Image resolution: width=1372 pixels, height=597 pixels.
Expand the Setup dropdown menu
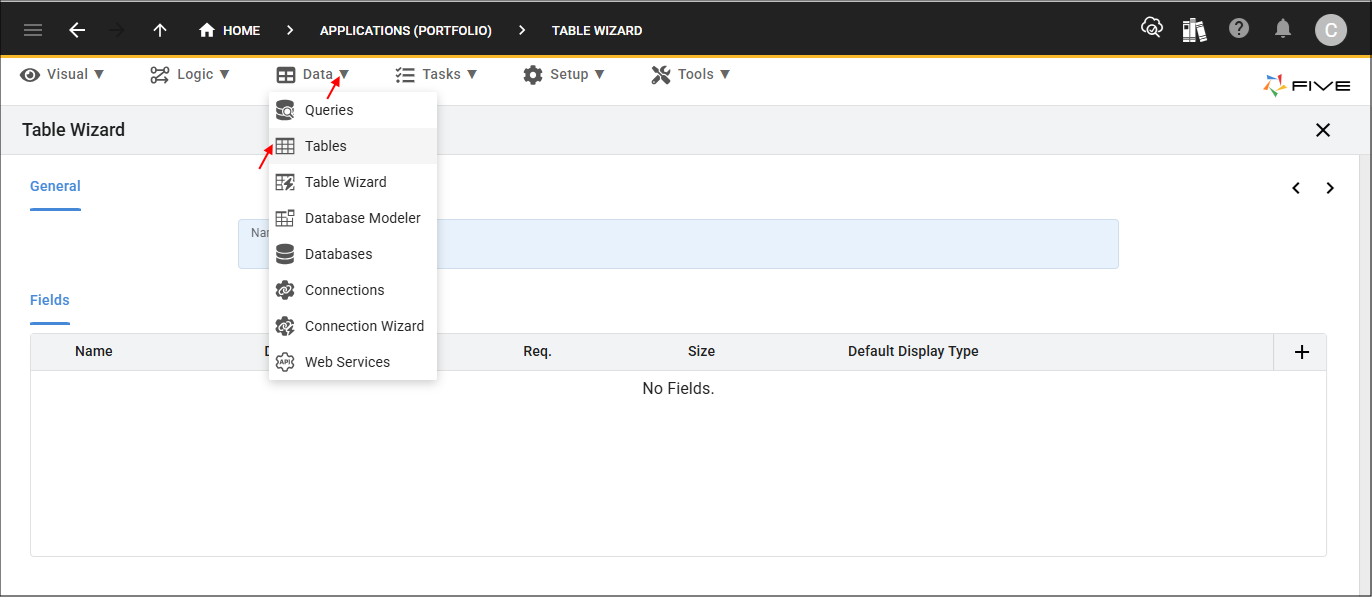pos(564,74)
